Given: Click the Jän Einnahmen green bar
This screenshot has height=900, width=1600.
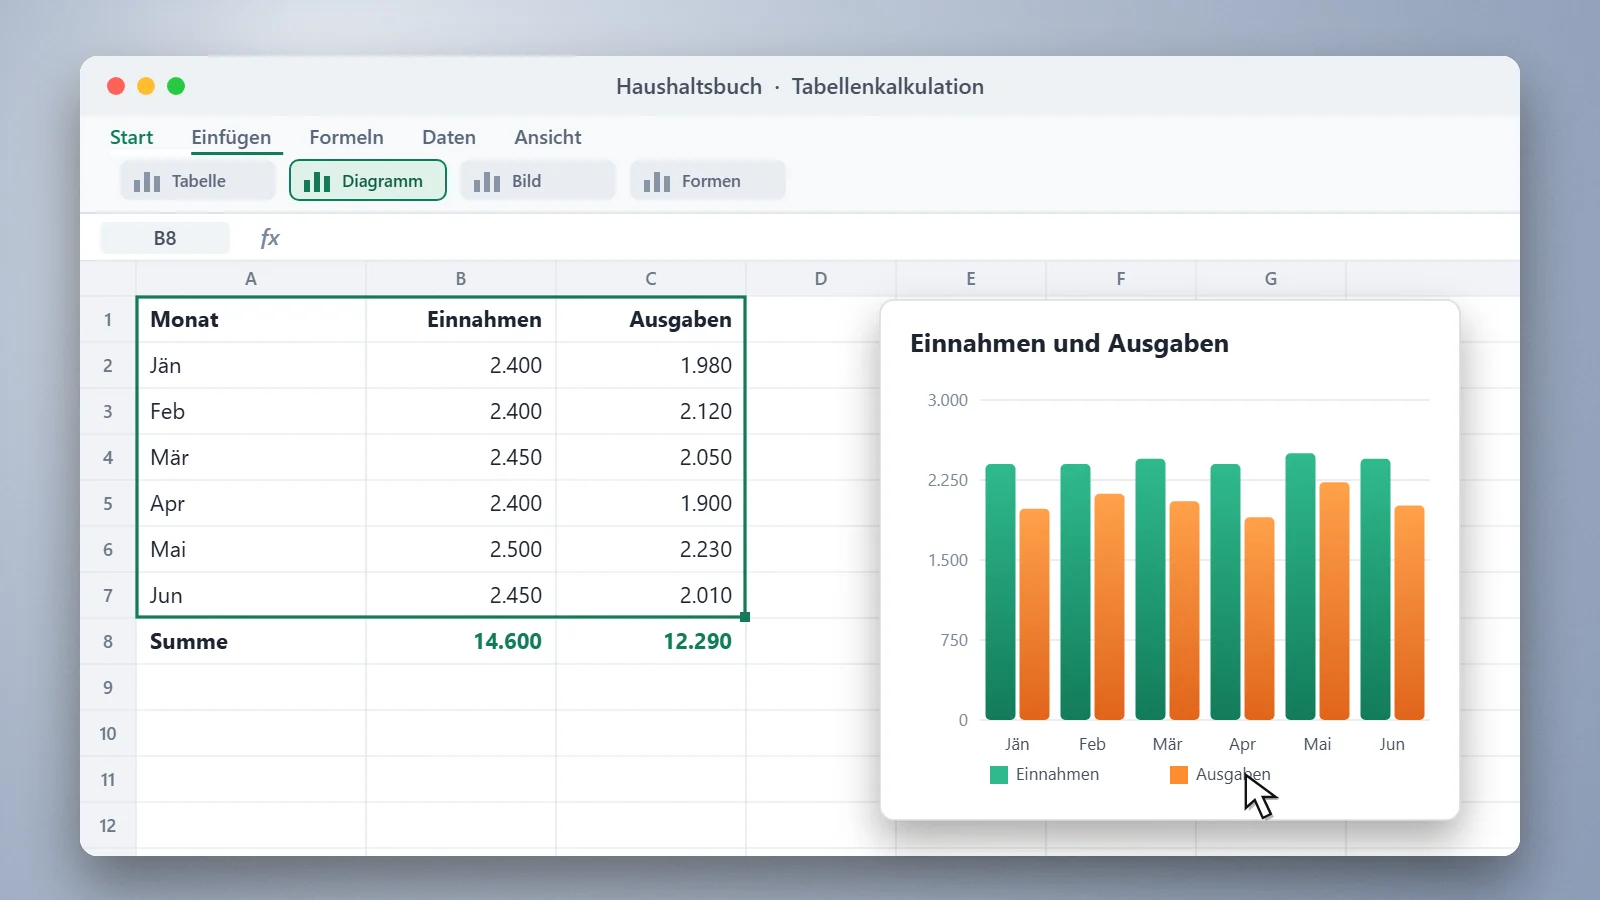Looking at the screenshot, I should coord(1000,592).
